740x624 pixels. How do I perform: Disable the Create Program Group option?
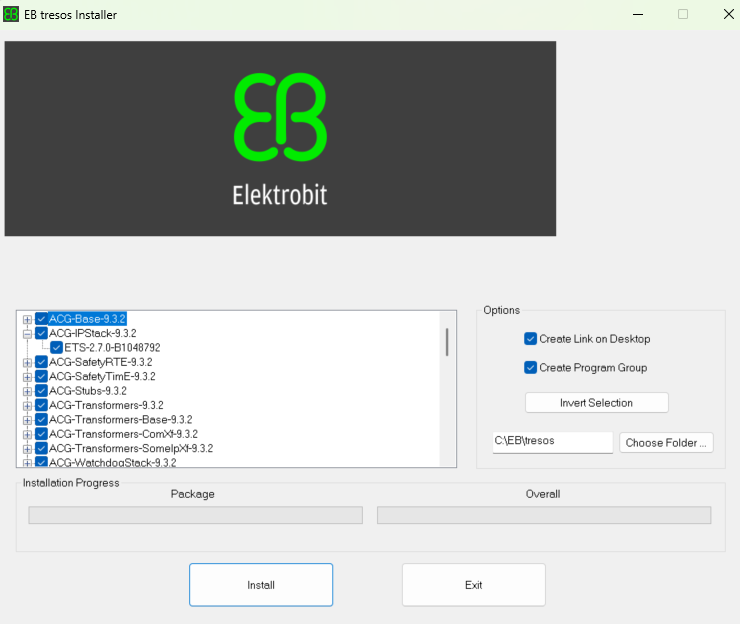pyautogui.click(x=531, y=368)
